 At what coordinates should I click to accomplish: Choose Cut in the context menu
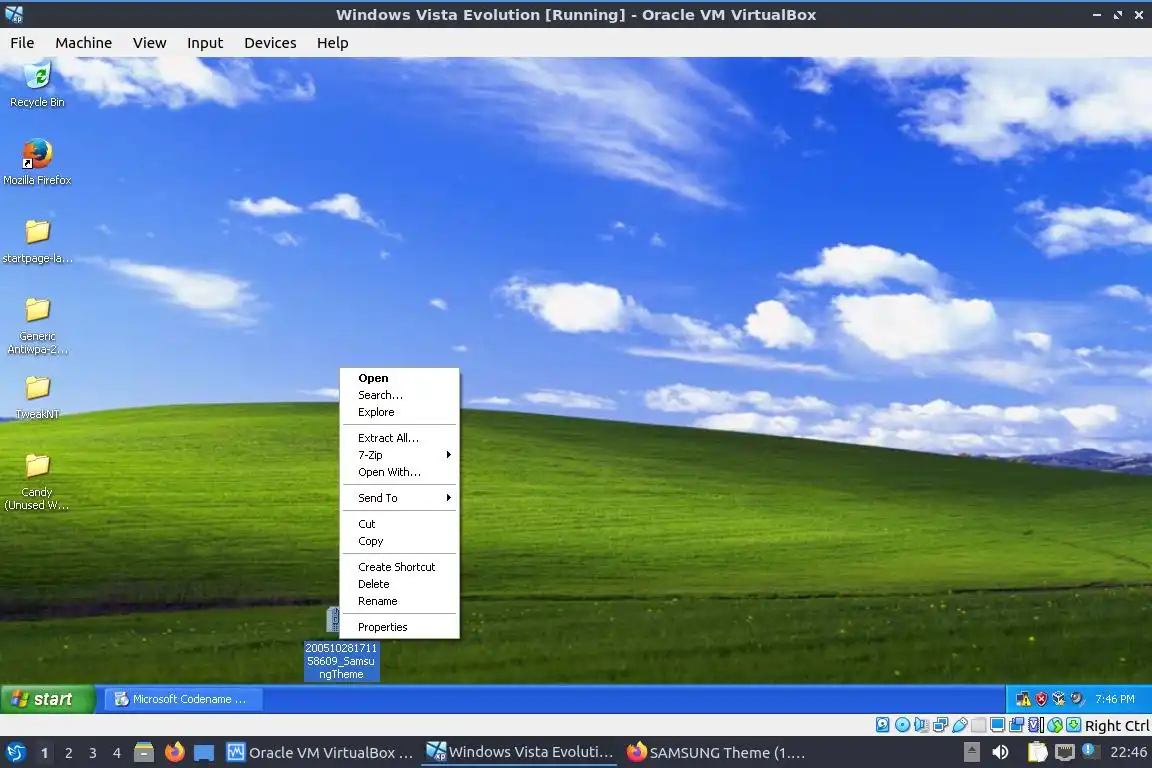click(400, 524)
